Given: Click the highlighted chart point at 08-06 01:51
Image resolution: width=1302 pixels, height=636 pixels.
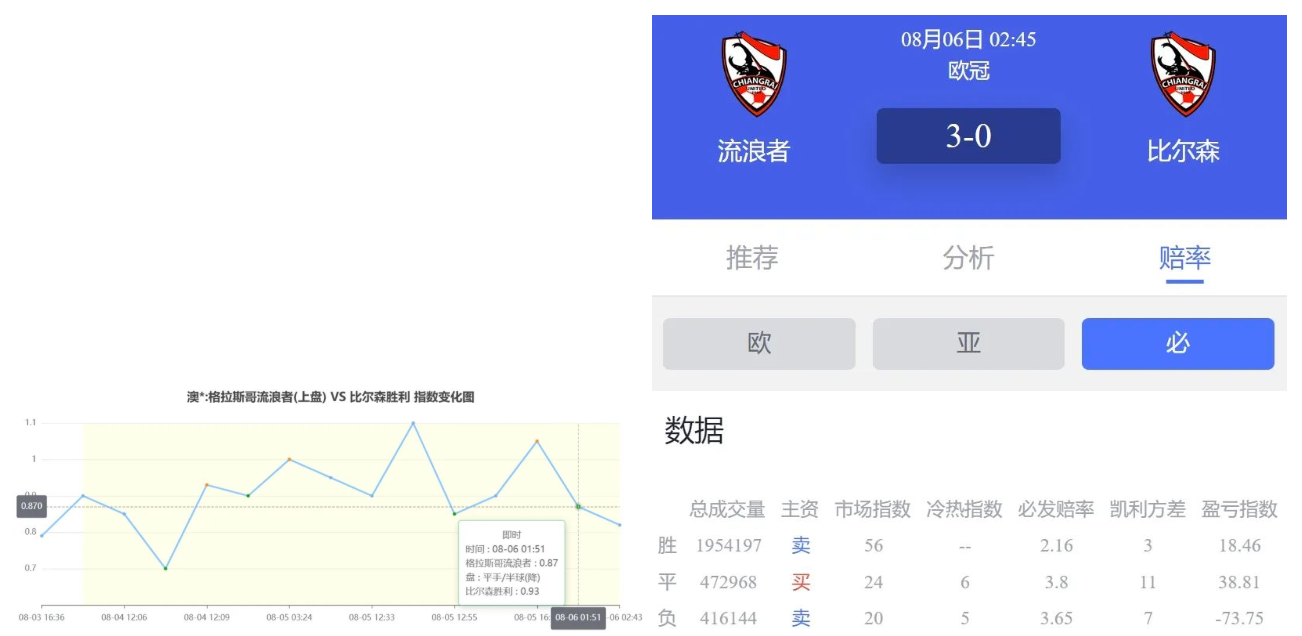Looking at the screenshot, I should tap(578, 507).
